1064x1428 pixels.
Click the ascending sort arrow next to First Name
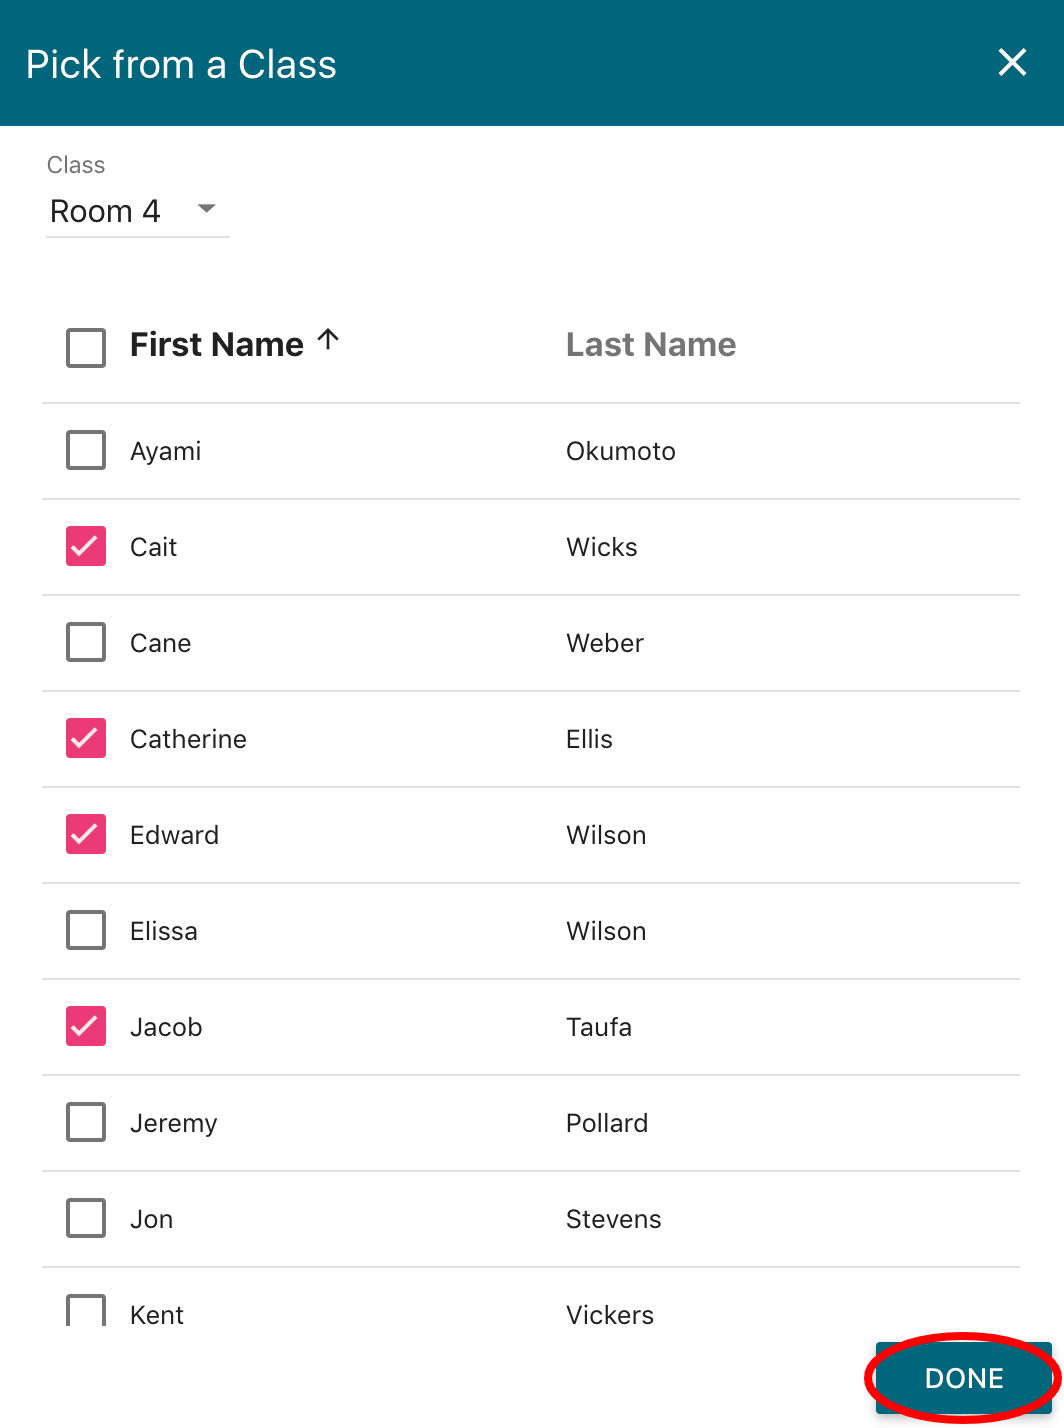(x=327, y=340)
